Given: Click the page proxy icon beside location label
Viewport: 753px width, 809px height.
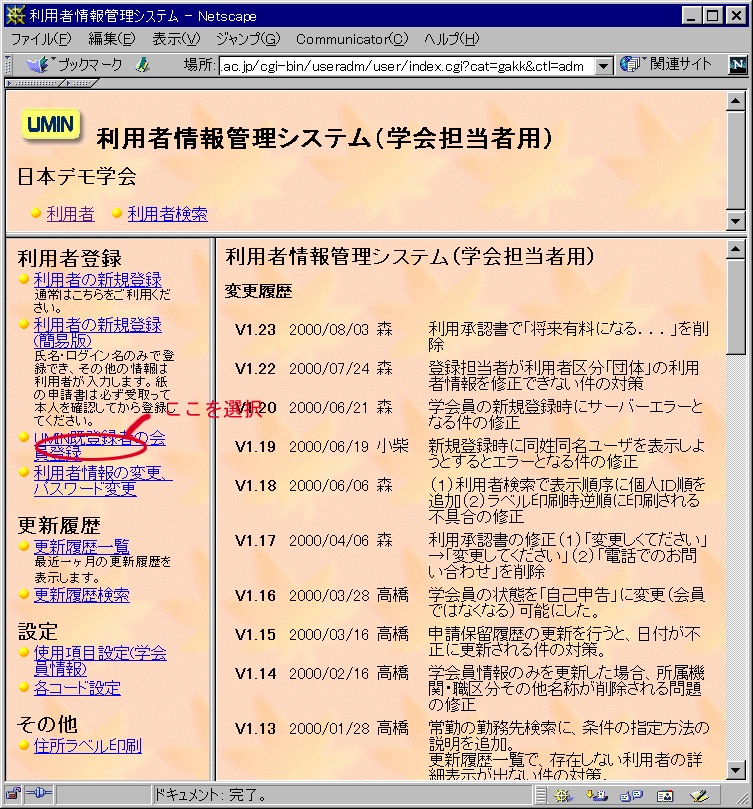Looking at the screenshot, I should [143, 65].
